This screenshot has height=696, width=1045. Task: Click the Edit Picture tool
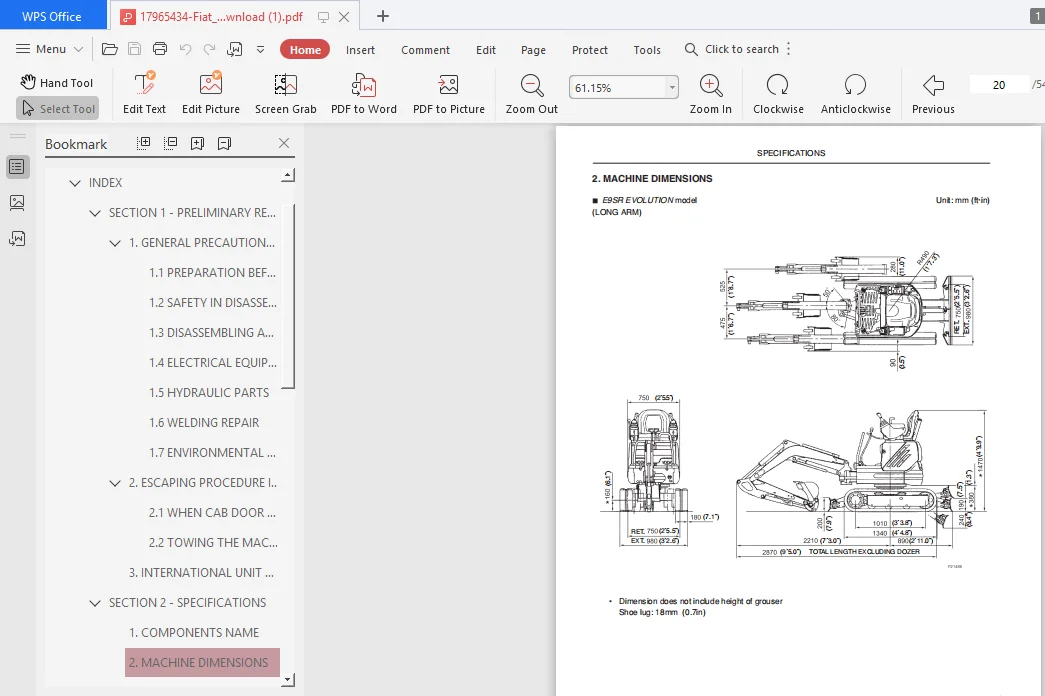(211, 94)
